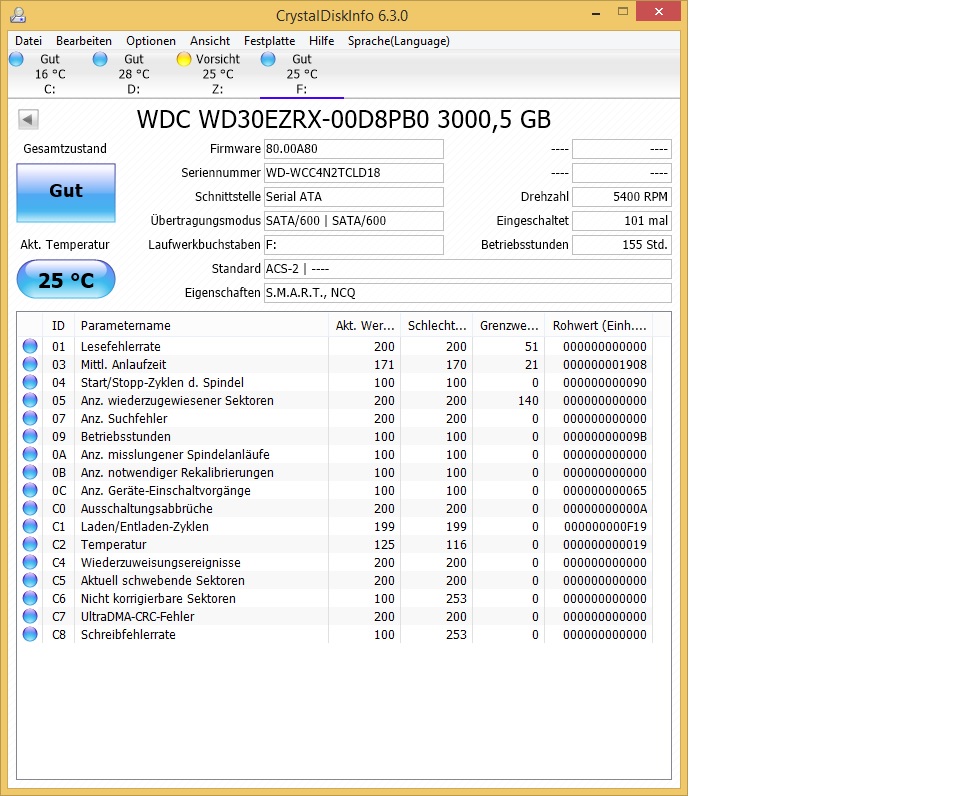The width and height of the screenshot is (967, 796).
Task: Sort by Parametername column header
Action: click(x=201, y=325)
